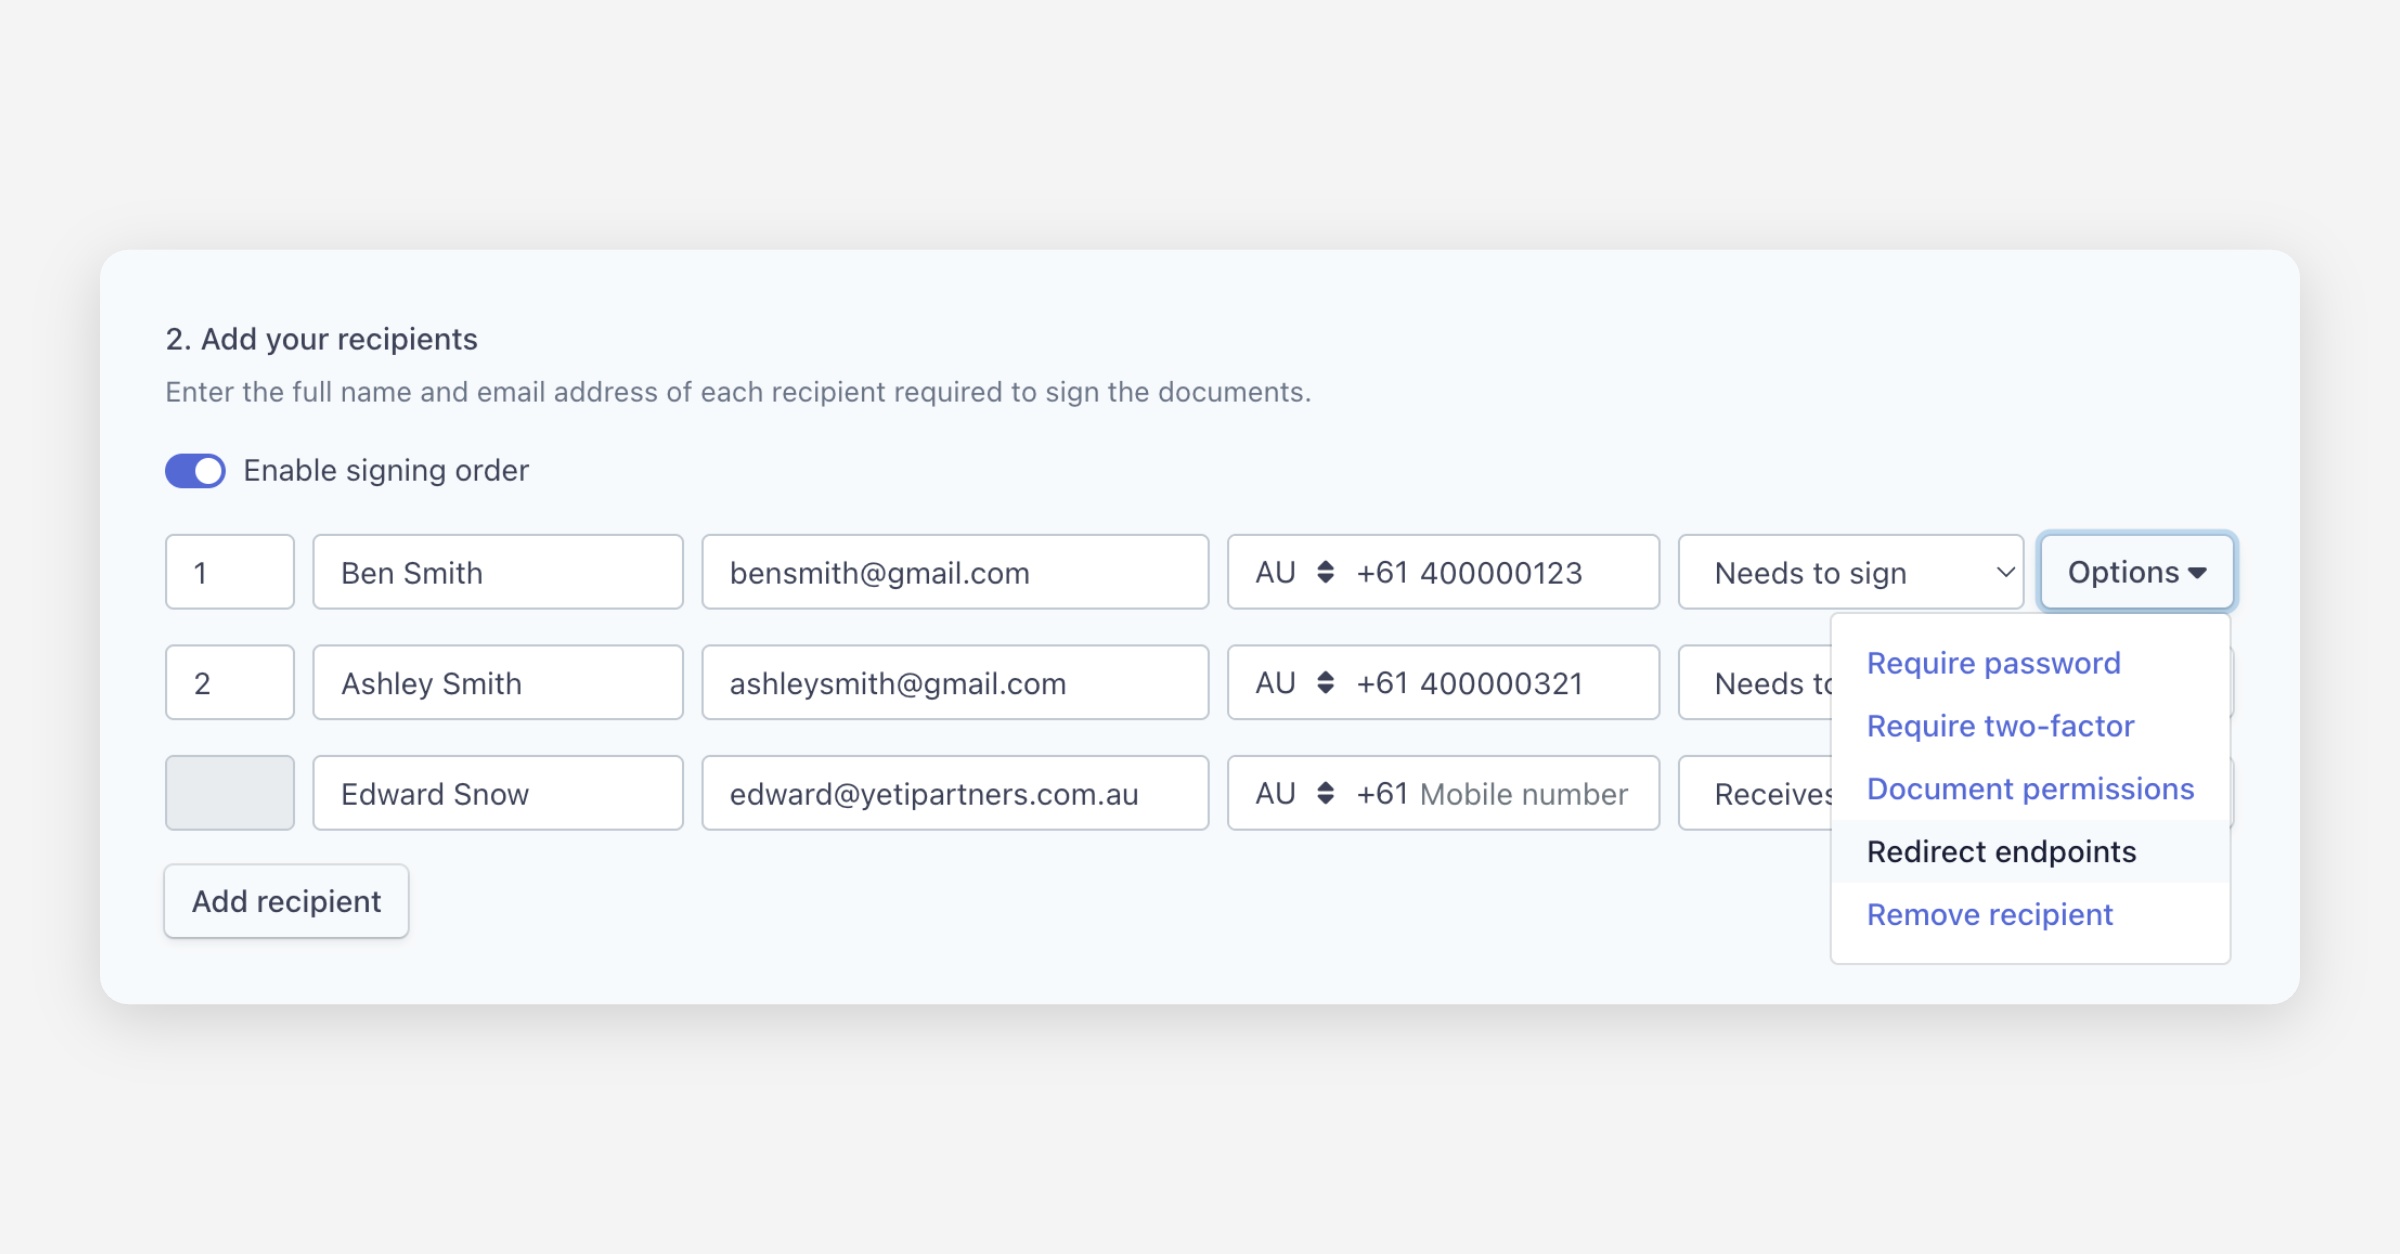Select Redirect endpoints menu entry
Screen dimensions: 2400x1254
(x=2001, y=852)
